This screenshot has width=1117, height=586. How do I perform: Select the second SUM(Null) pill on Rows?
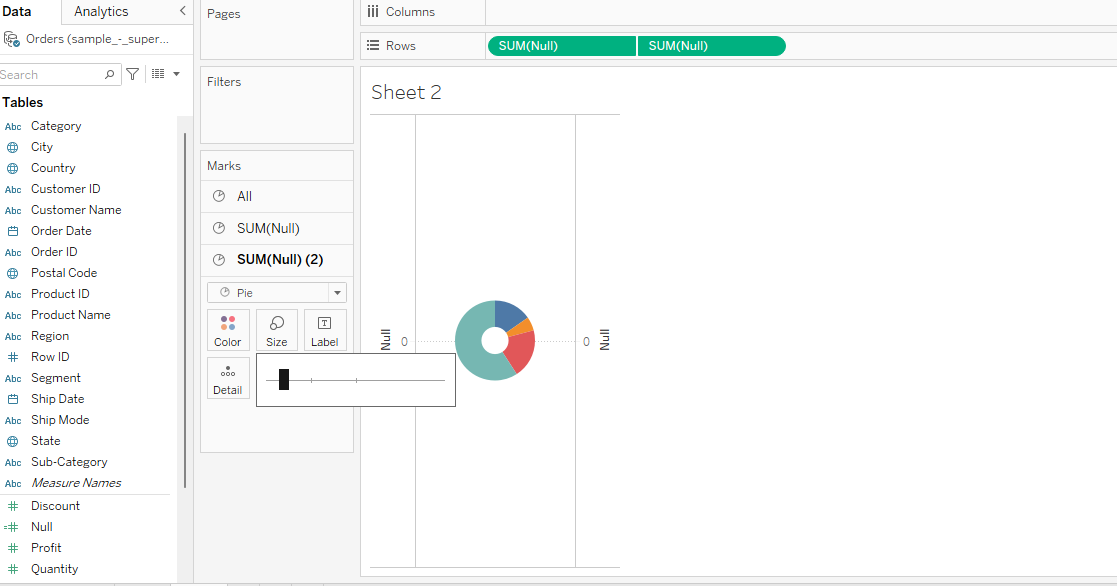point(711,45)
